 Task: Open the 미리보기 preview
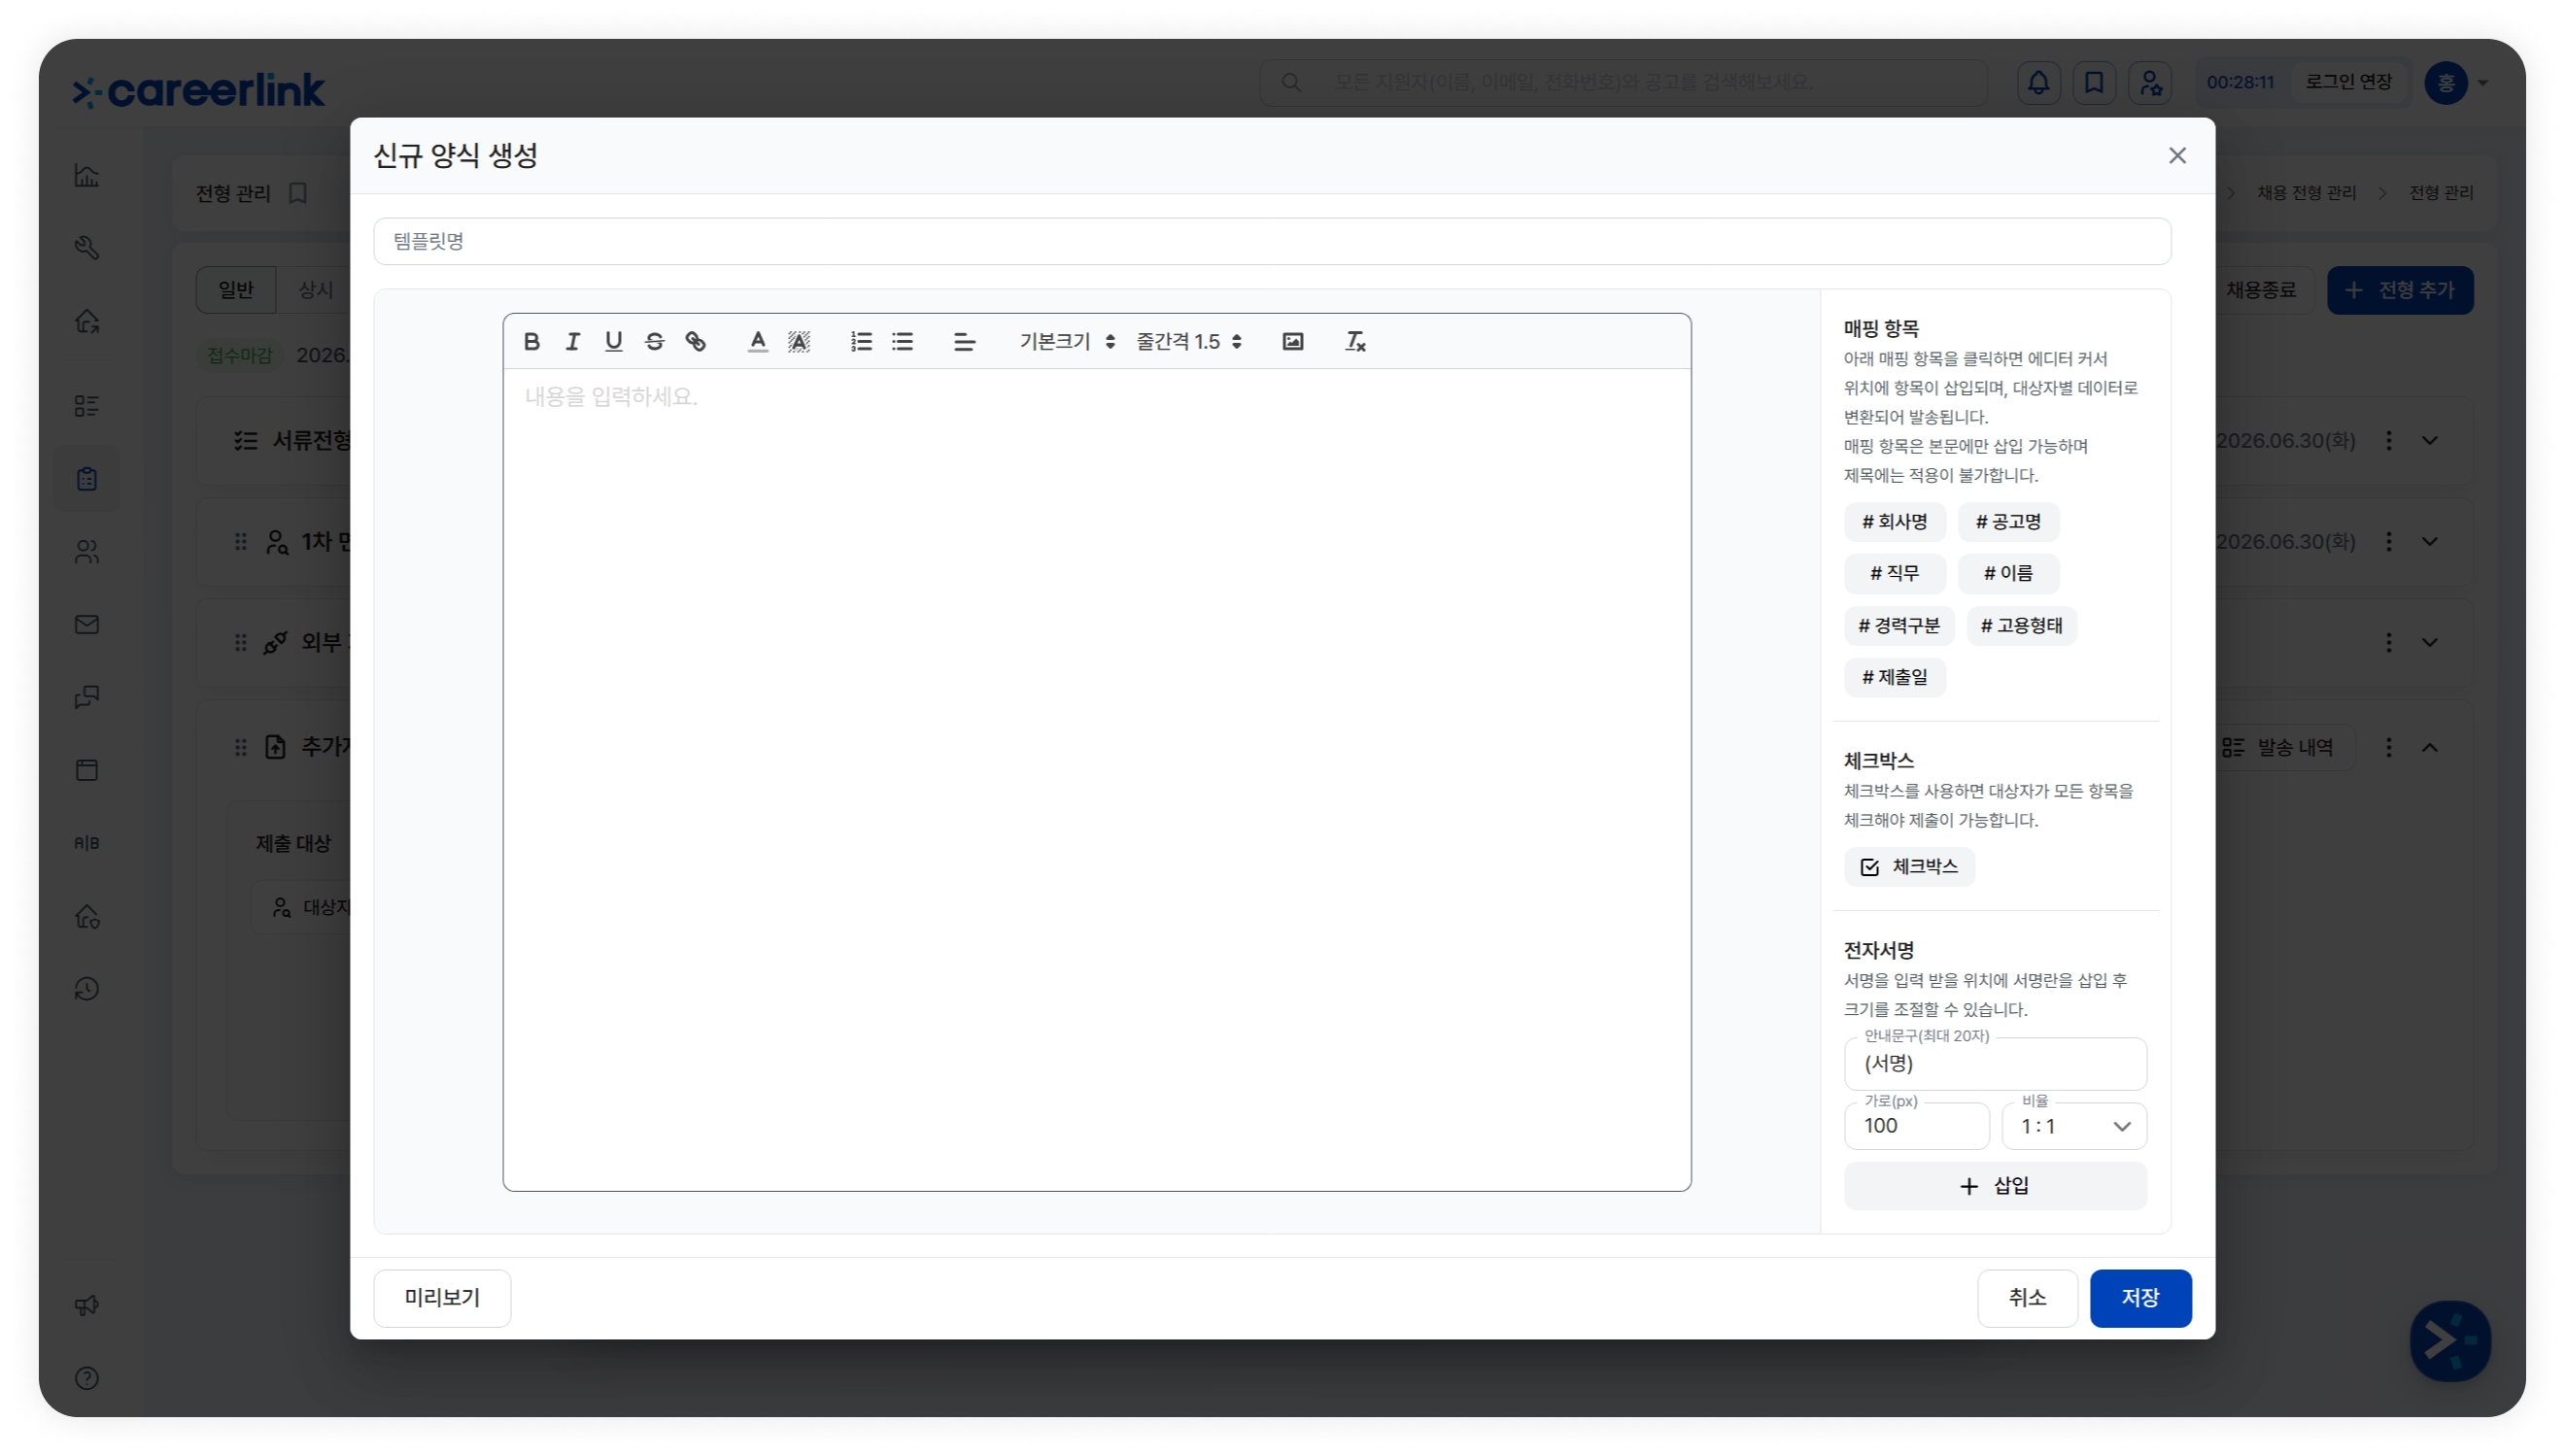coord(442,1298)
